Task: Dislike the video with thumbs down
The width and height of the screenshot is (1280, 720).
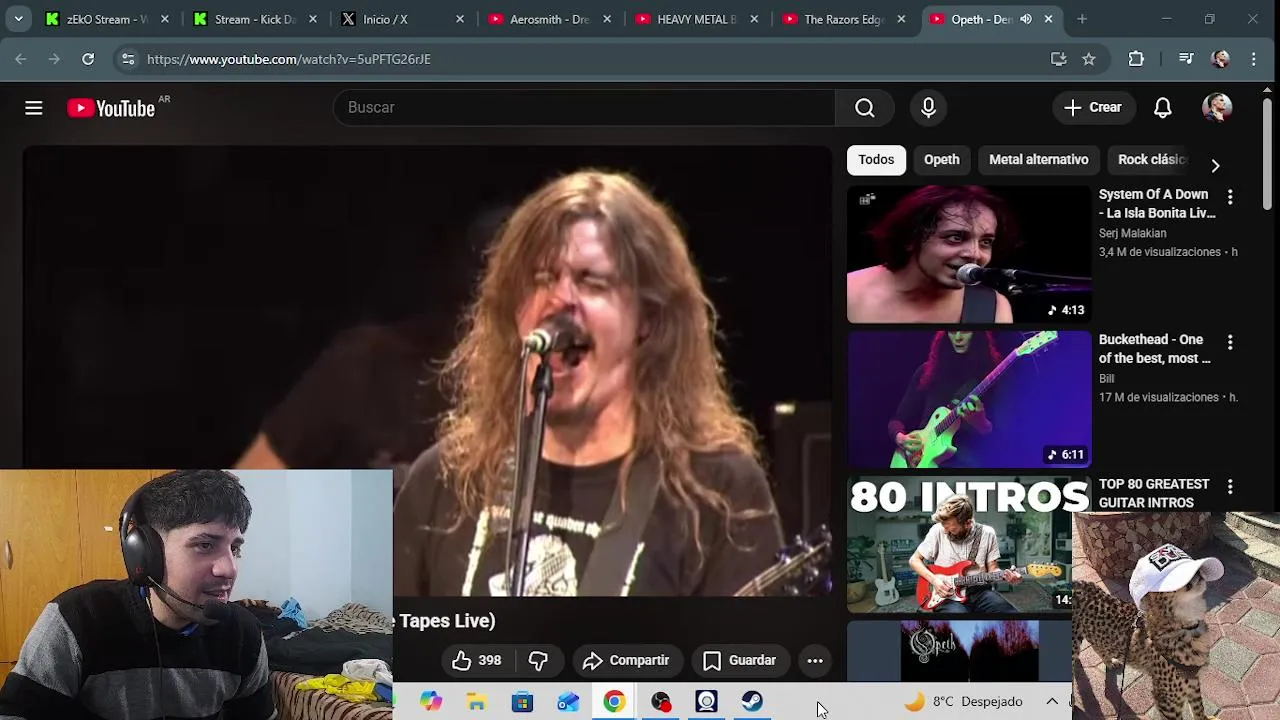Action: 538,660
